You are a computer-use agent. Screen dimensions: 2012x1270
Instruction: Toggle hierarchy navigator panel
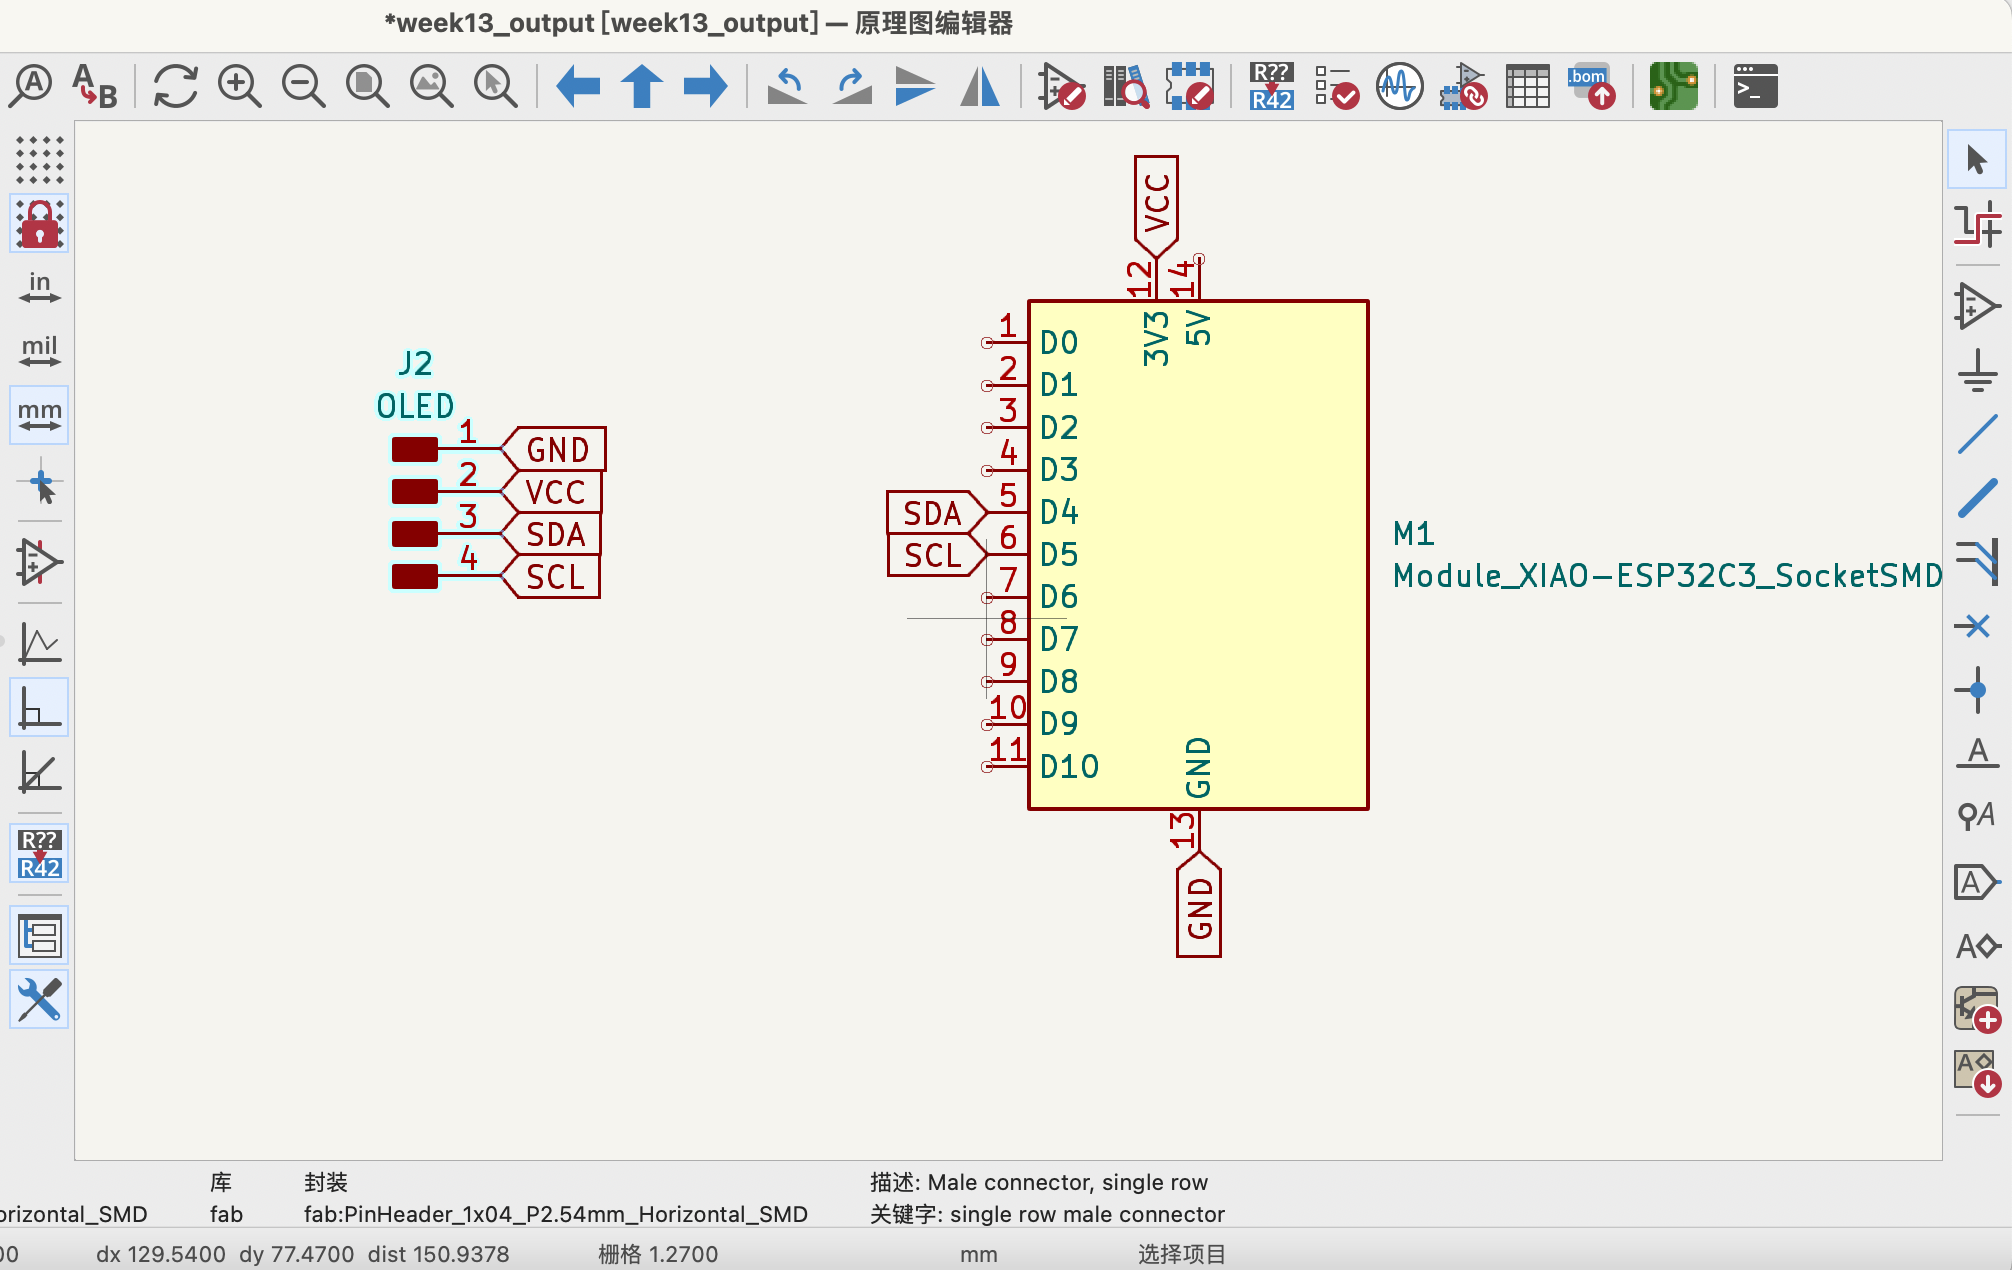pos(40,936)
